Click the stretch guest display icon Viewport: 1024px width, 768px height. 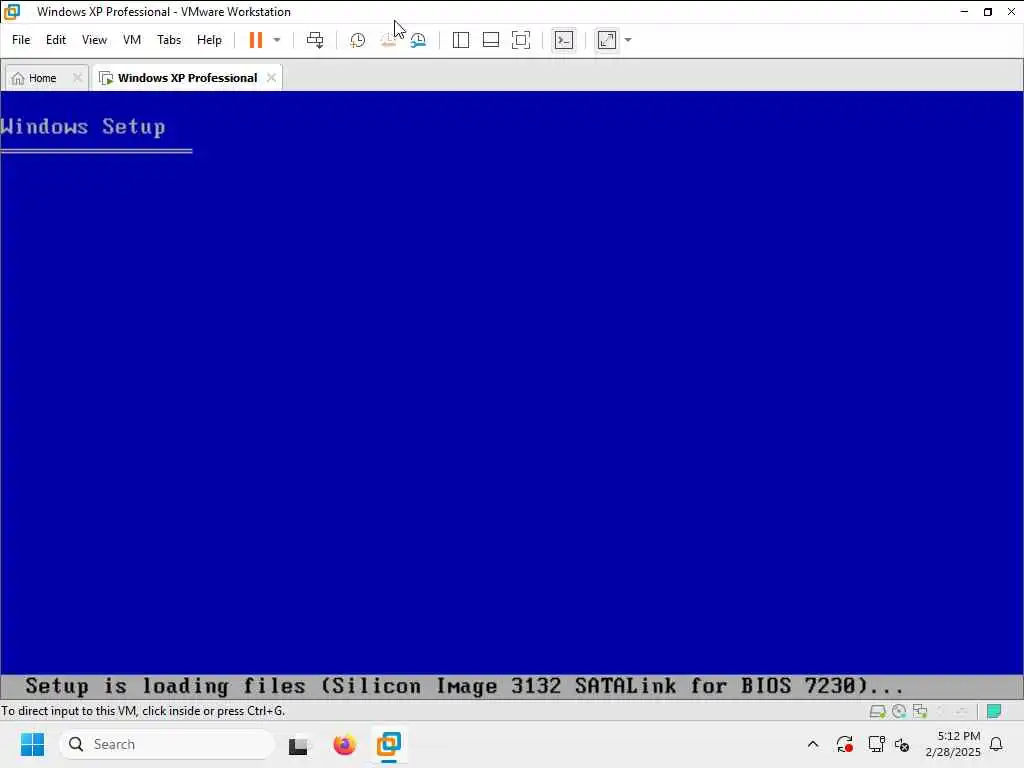[x=607, y=40]
